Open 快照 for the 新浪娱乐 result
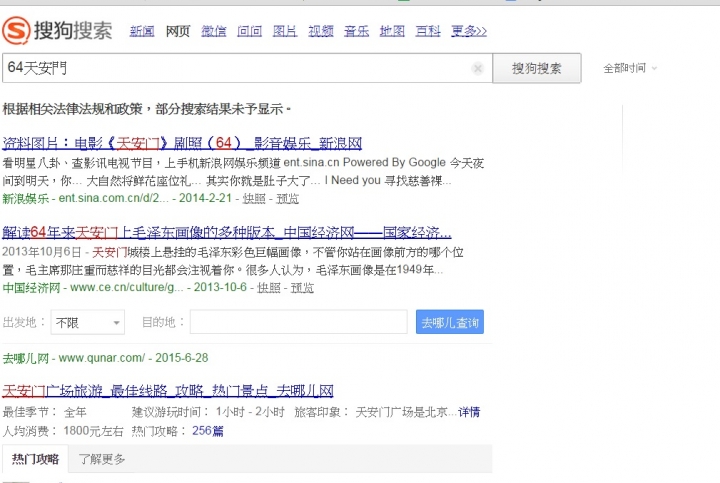The image size is (720, 483). pyautogui.click(x=254, y=198)
